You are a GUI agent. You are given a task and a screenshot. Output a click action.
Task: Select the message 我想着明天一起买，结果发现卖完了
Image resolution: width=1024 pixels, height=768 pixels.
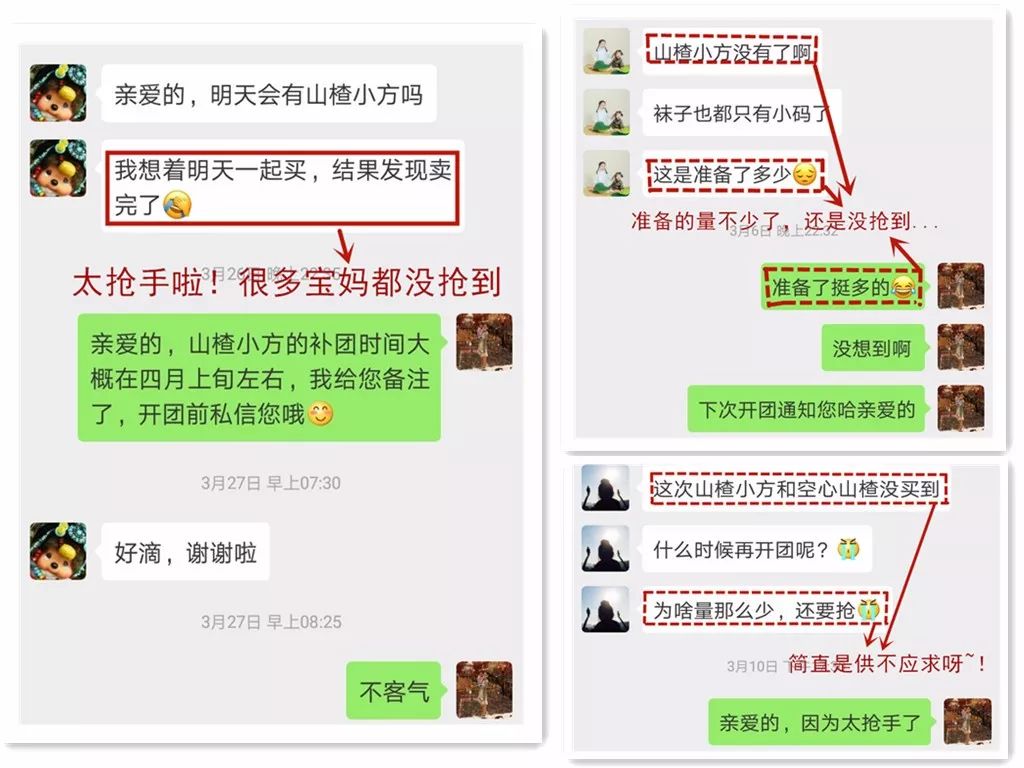(x=283, y=186)
